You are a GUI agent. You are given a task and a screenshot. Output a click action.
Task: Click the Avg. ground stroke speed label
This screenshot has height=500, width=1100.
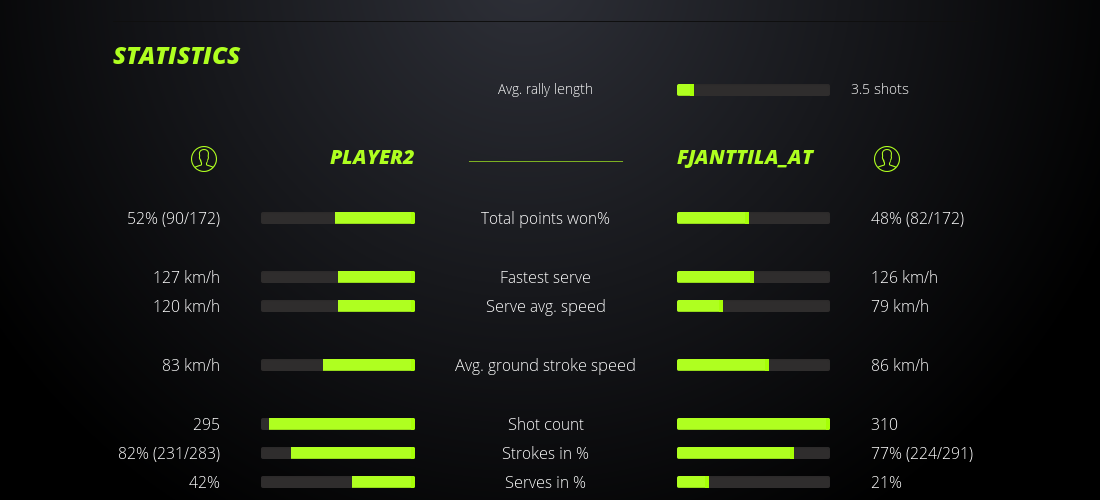point(545,365)
